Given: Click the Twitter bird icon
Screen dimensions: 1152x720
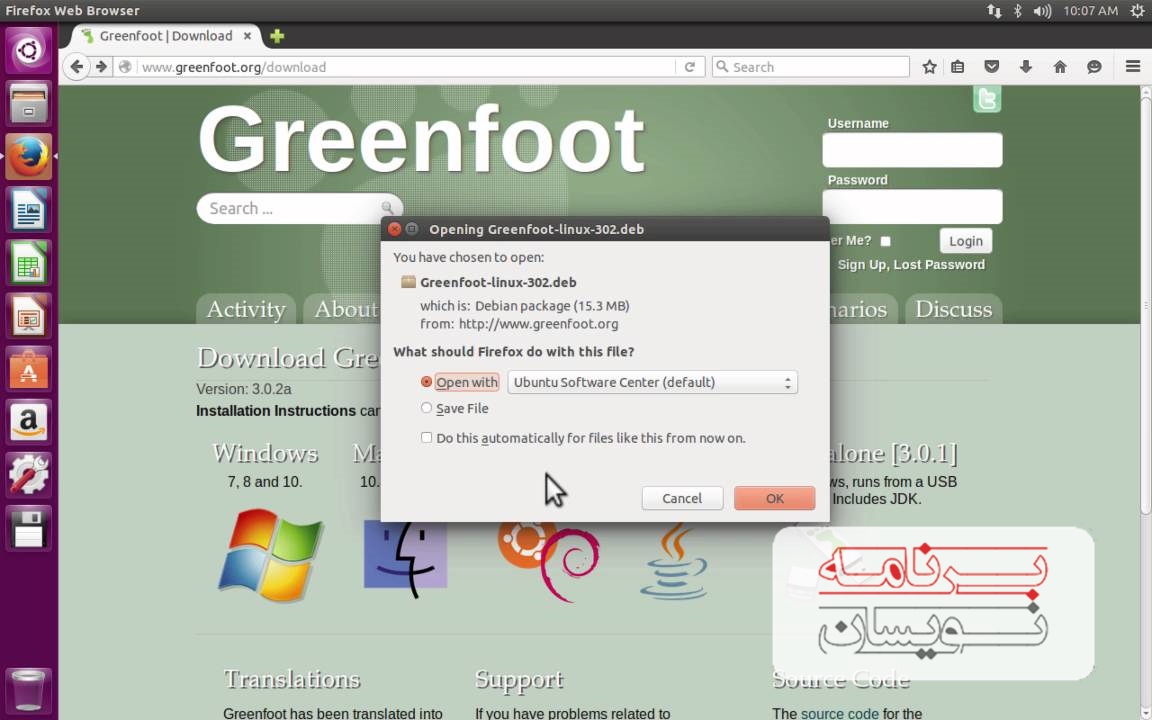Looking at the screenshot, I should tap(986, 99).
